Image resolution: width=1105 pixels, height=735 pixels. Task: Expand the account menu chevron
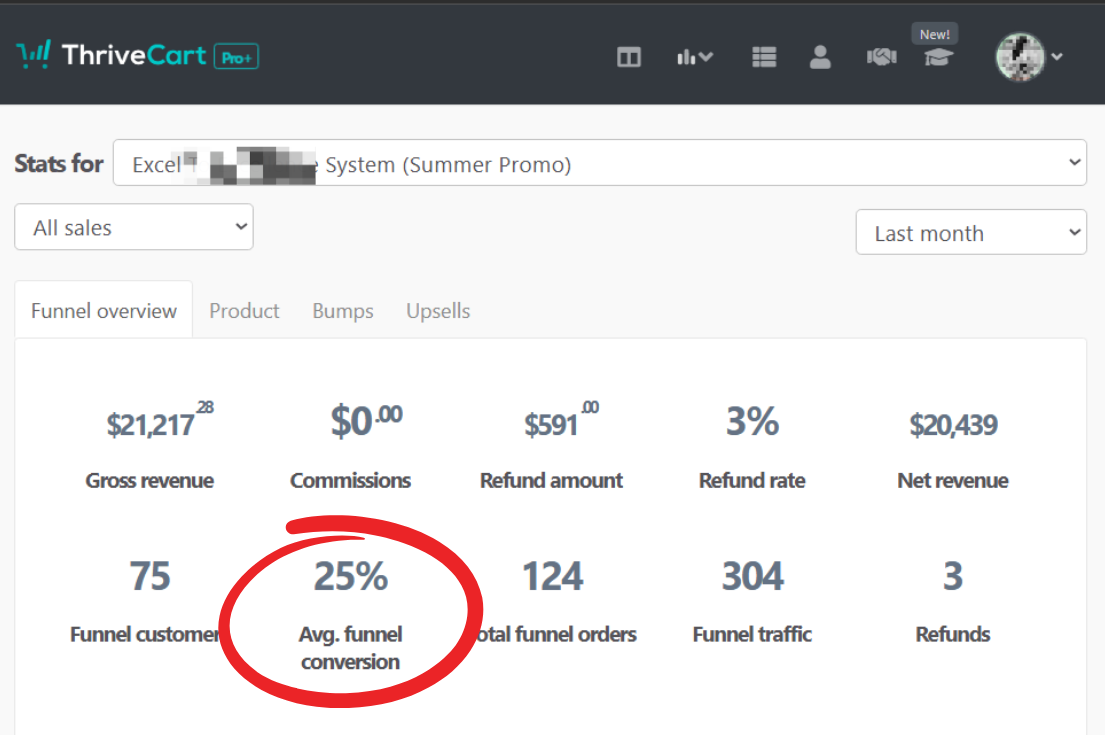tap(1057, 57)
